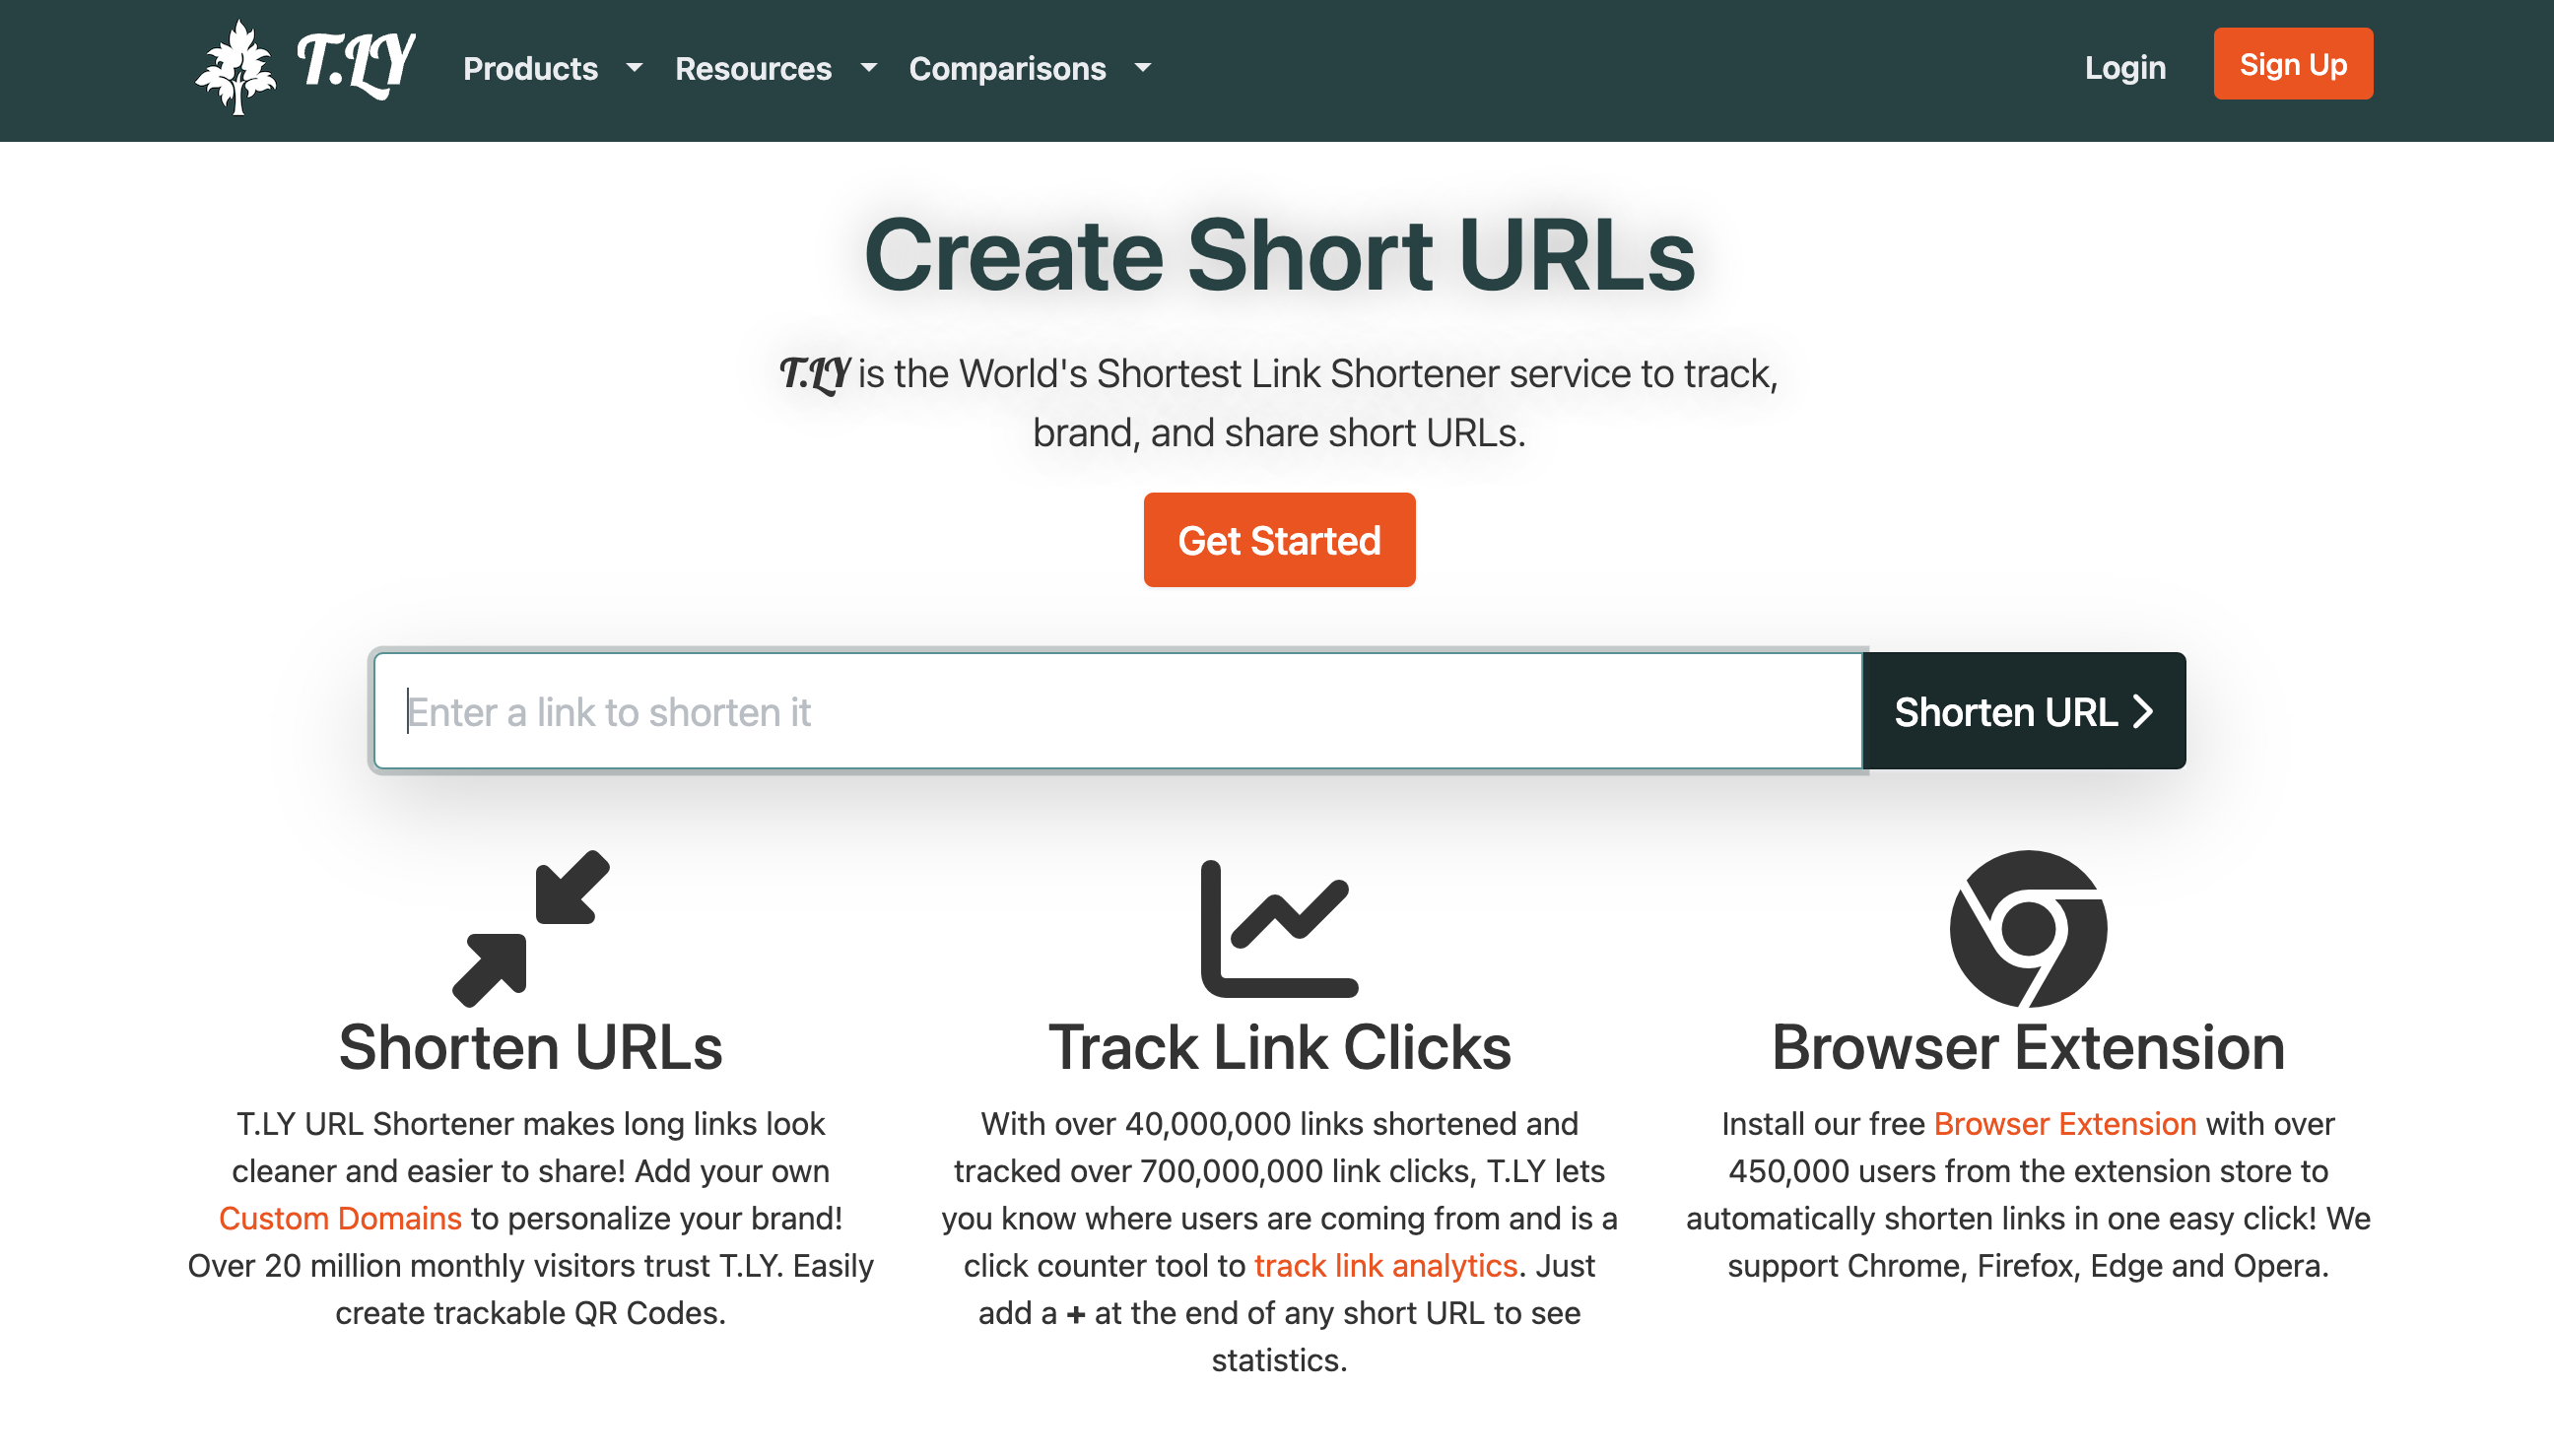Open the track link analytics link

tap(1386, 1265)
